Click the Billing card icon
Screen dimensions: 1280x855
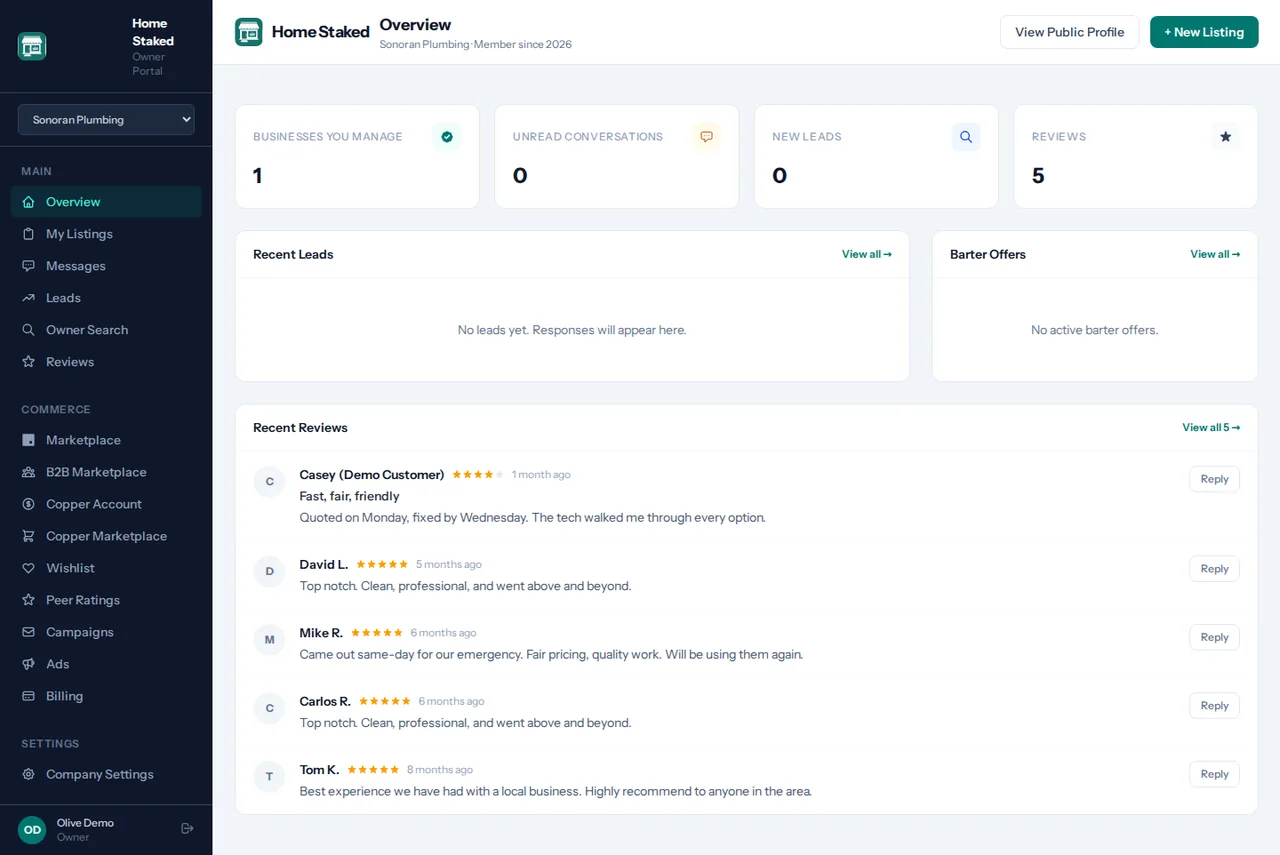28,696
